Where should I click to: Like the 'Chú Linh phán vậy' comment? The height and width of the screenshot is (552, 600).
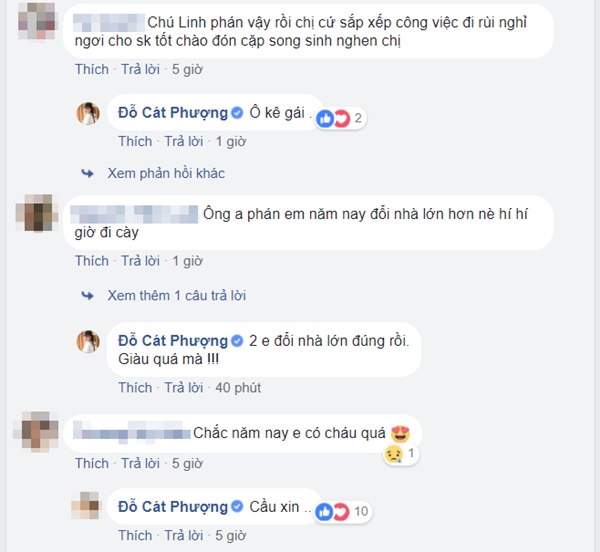pyautogui.click(x=92, y=69)
